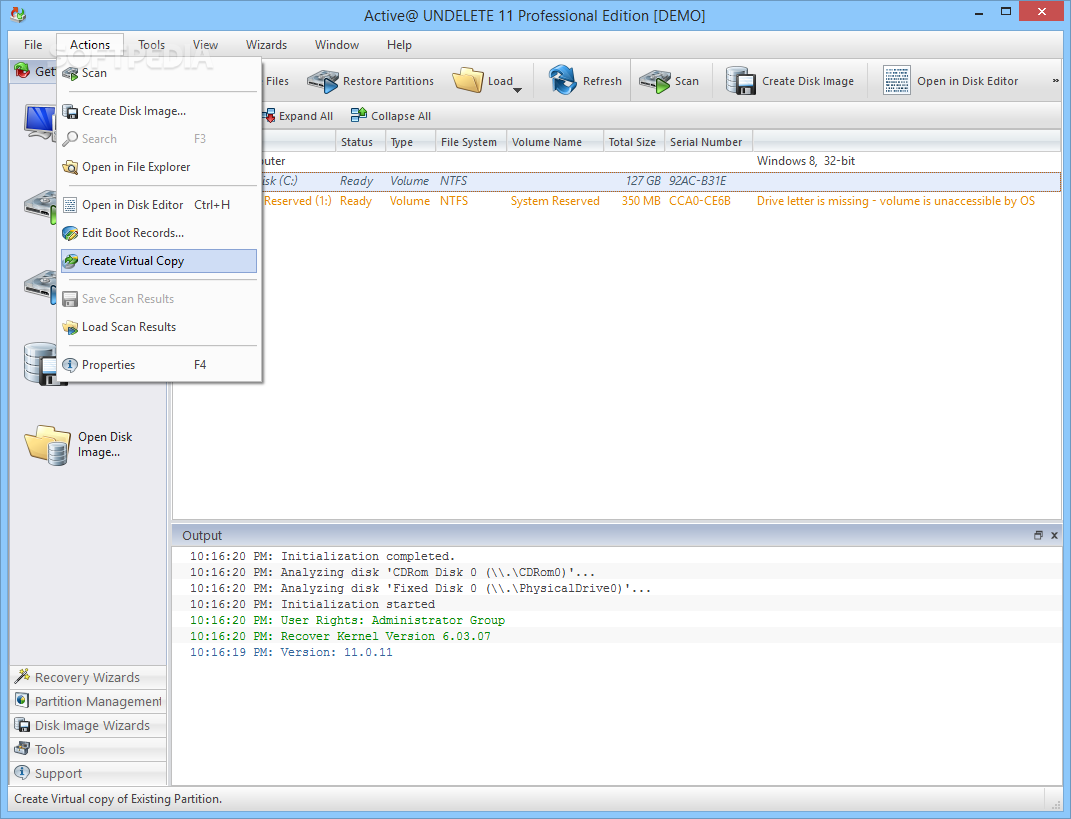The width and height of the screenshot is (1071, 819).
Task: Click the Open Disk Image folder icon
Action: (47, 445)
